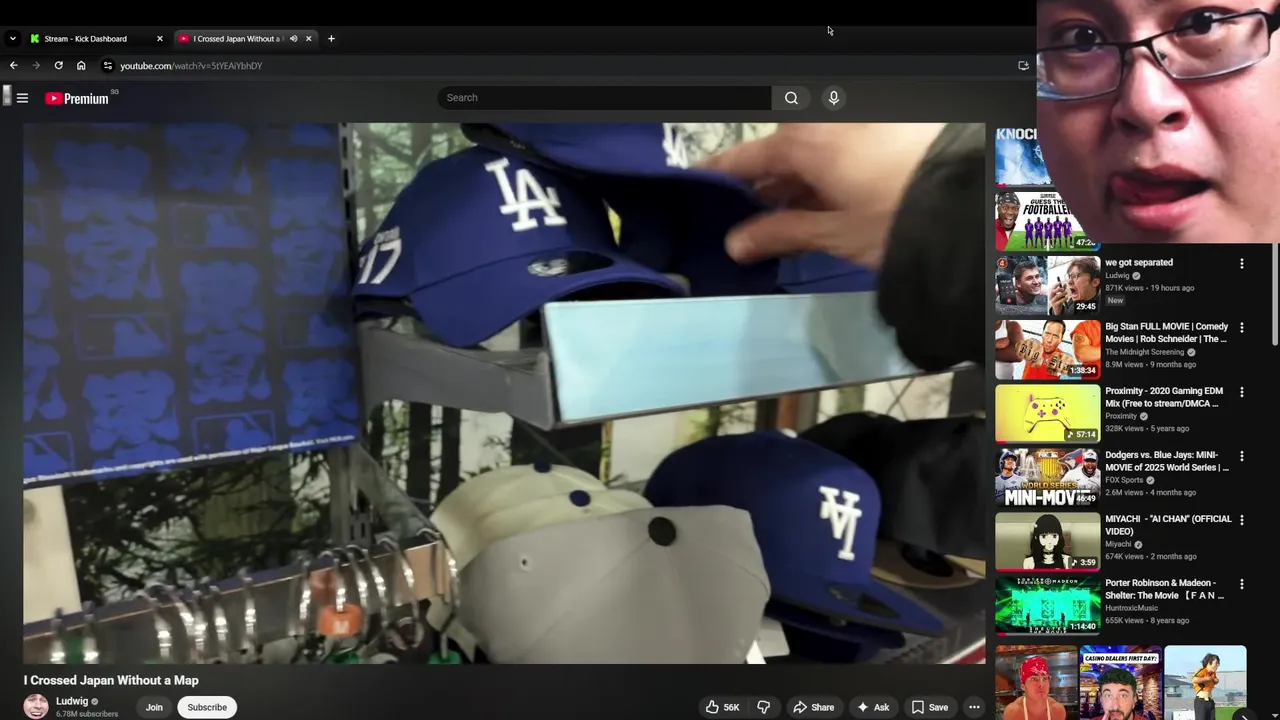Open Porter Robinson & Madeon Shelter title

coord(1165,589)
